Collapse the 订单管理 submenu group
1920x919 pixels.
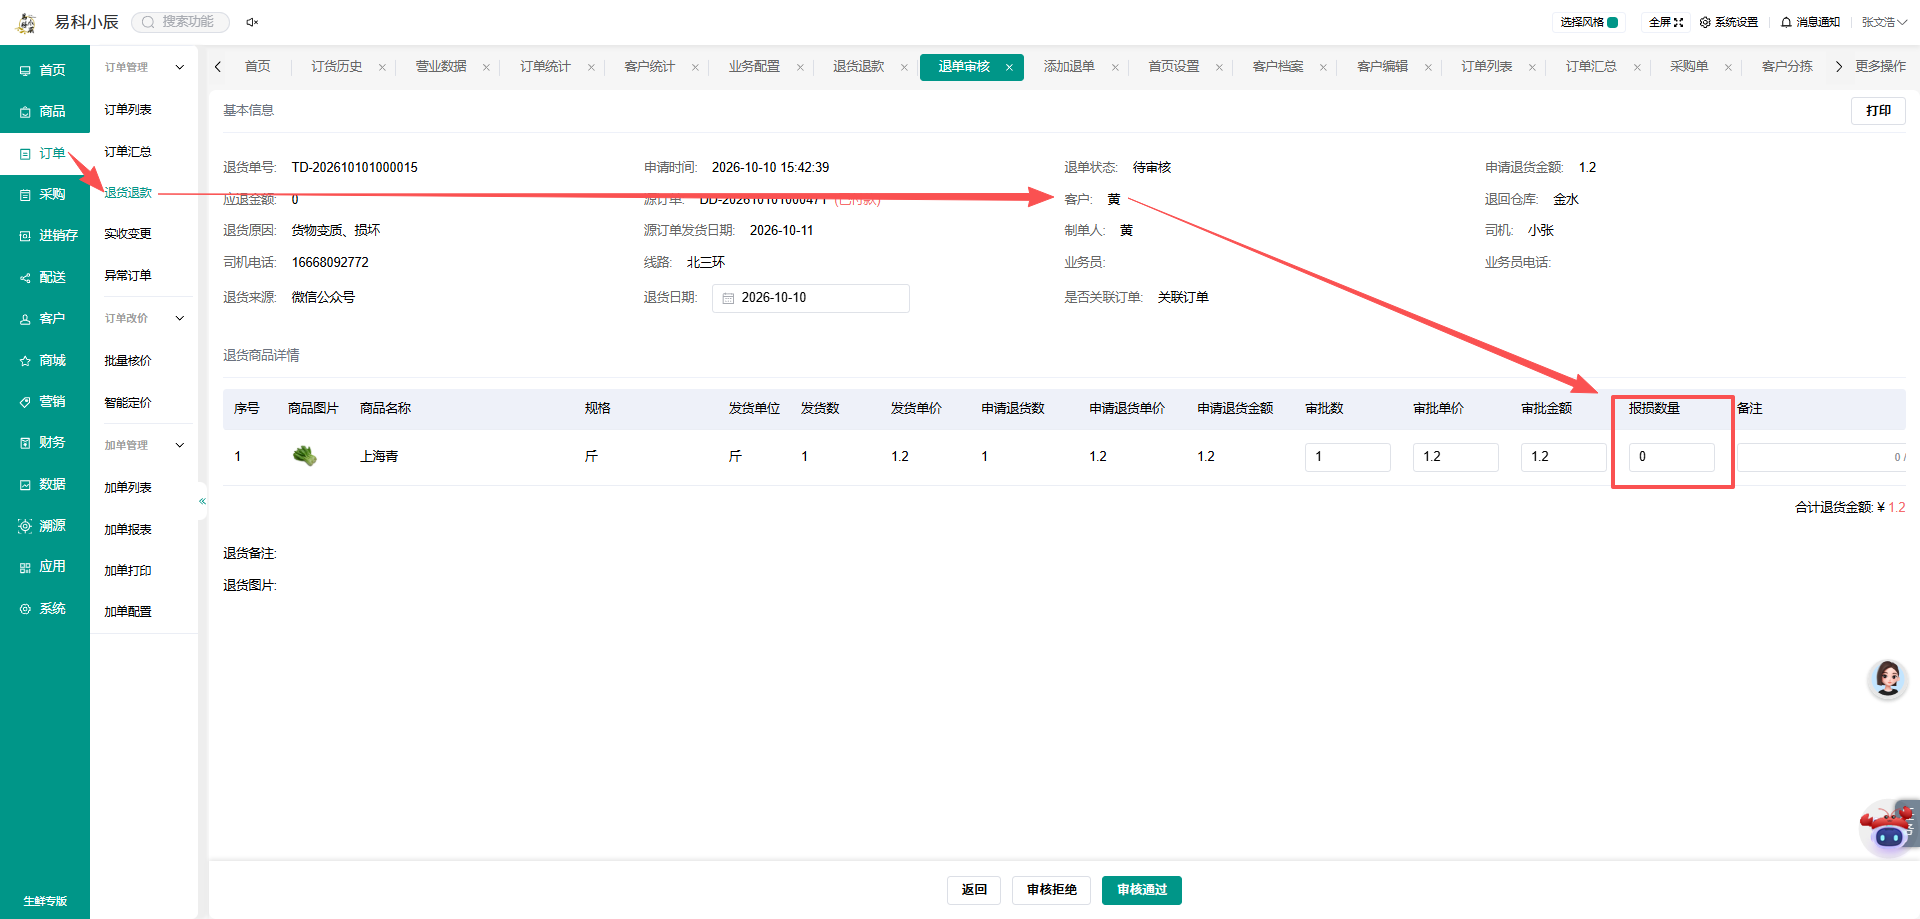click(180, 67)
